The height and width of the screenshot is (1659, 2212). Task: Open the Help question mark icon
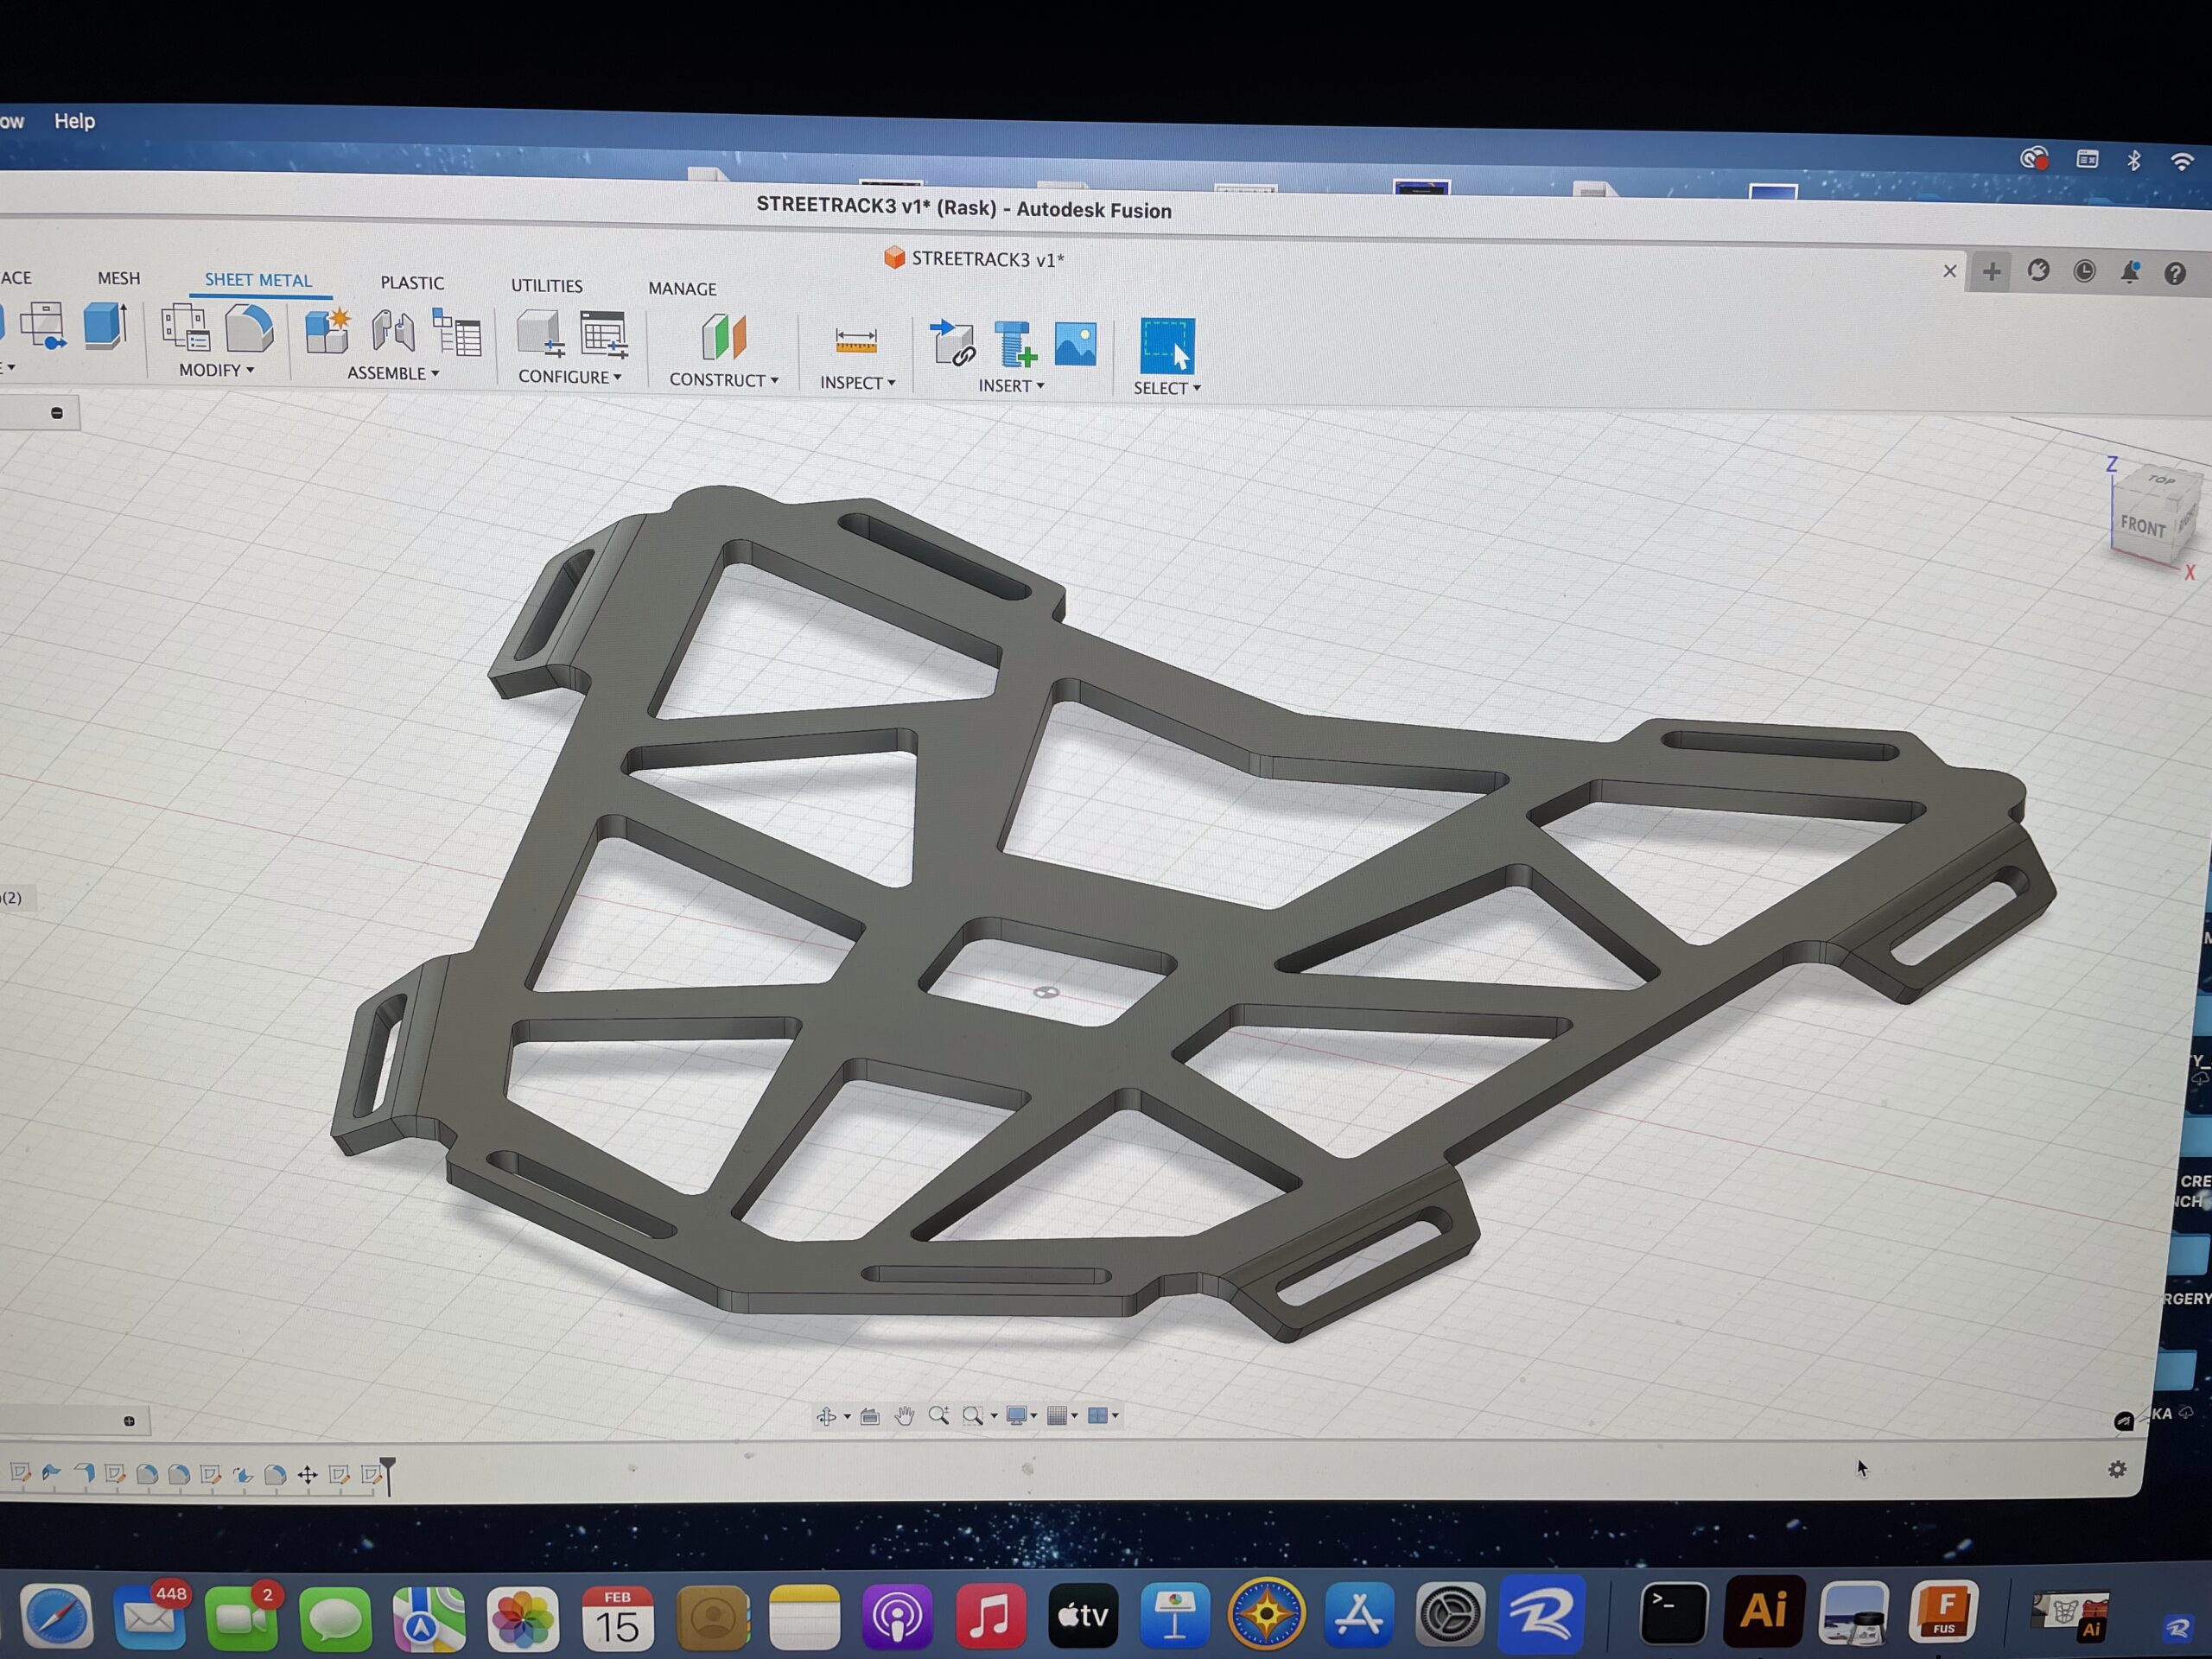(x=2176, y=273)
